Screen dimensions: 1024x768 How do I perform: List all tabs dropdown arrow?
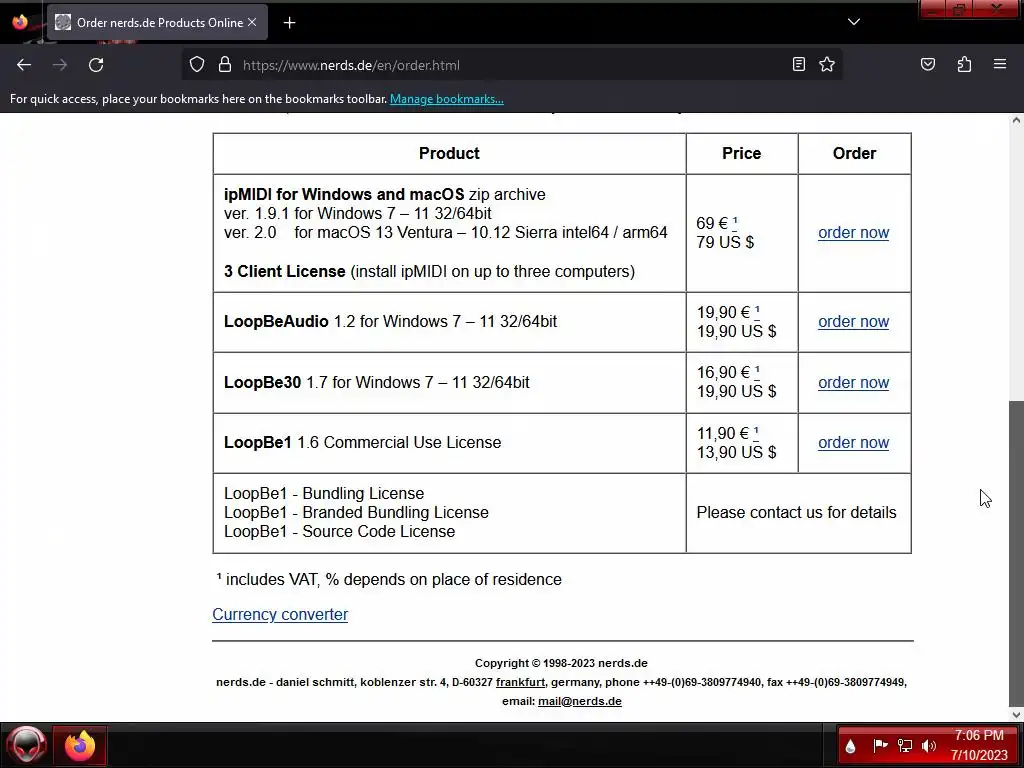[854, 22]
